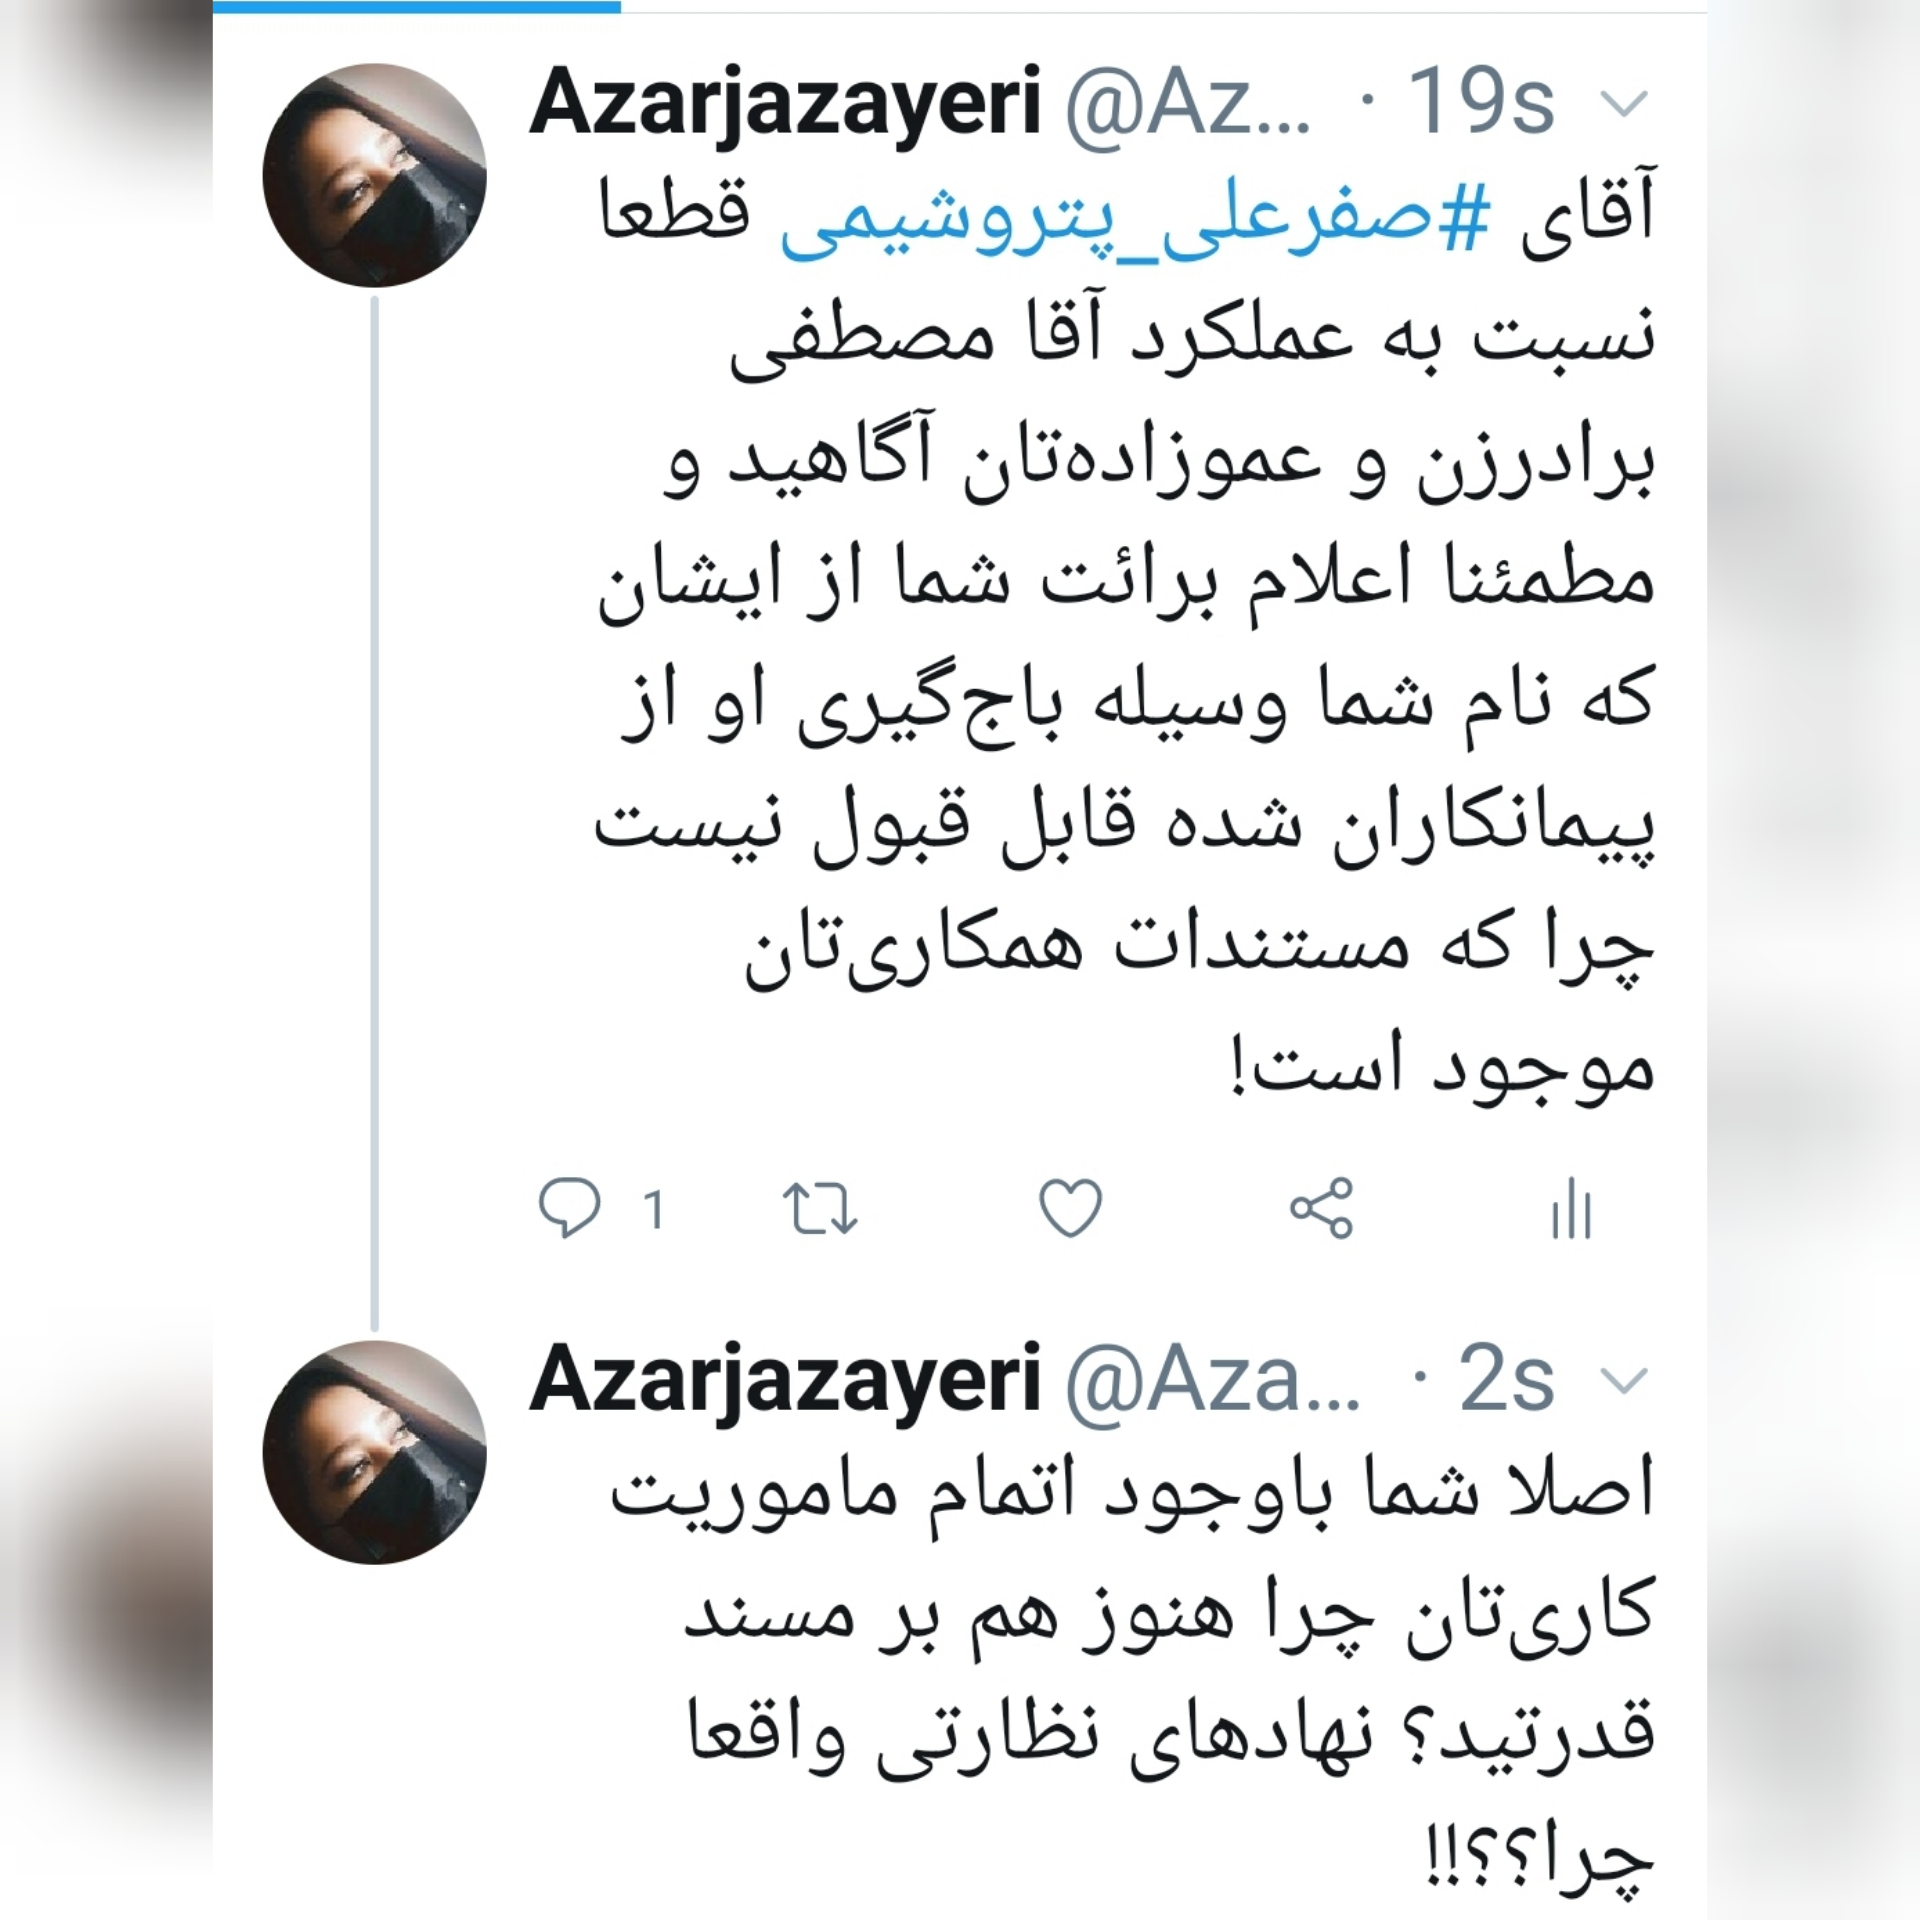Tap the second tweet's profile picture
The height and width of the screenshot is (1920, 1920).
[375, 1453]
